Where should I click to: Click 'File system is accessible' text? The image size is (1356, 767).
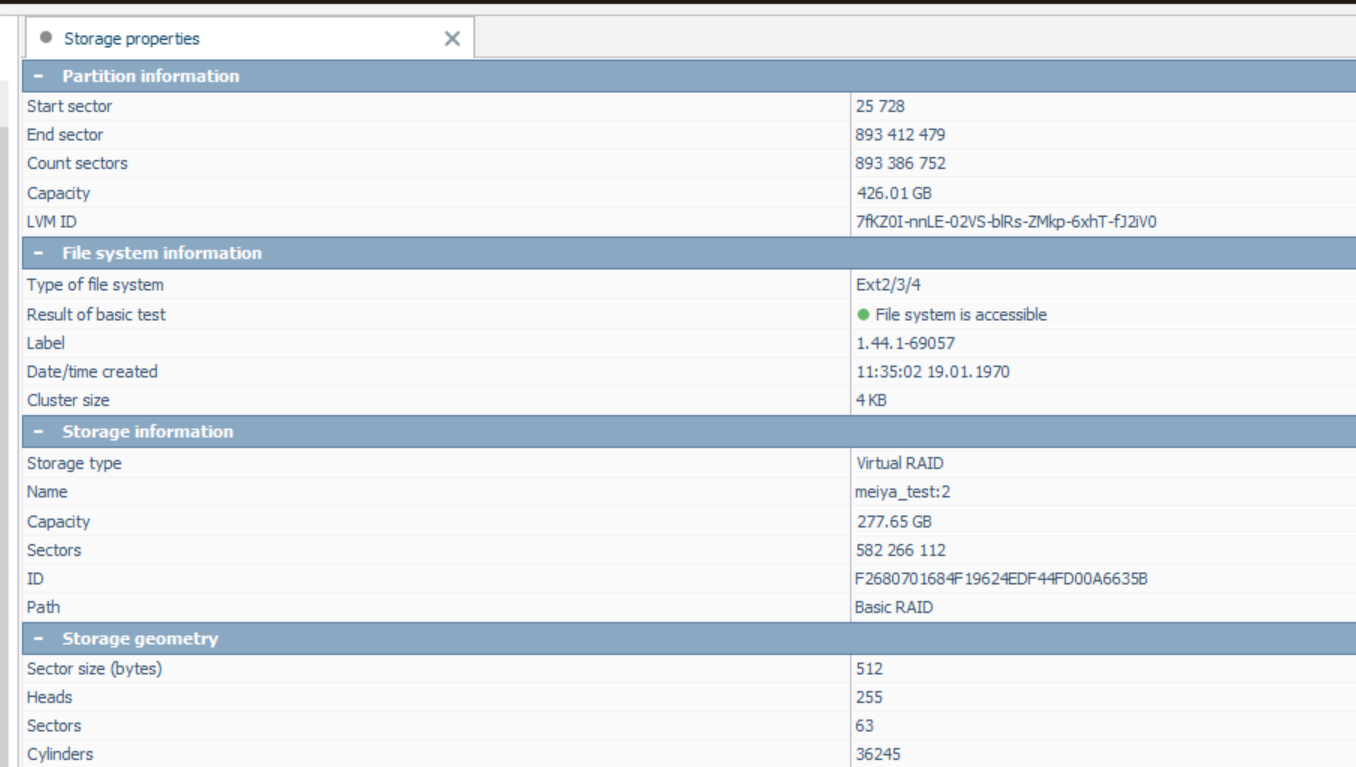[x=961, y=314]
